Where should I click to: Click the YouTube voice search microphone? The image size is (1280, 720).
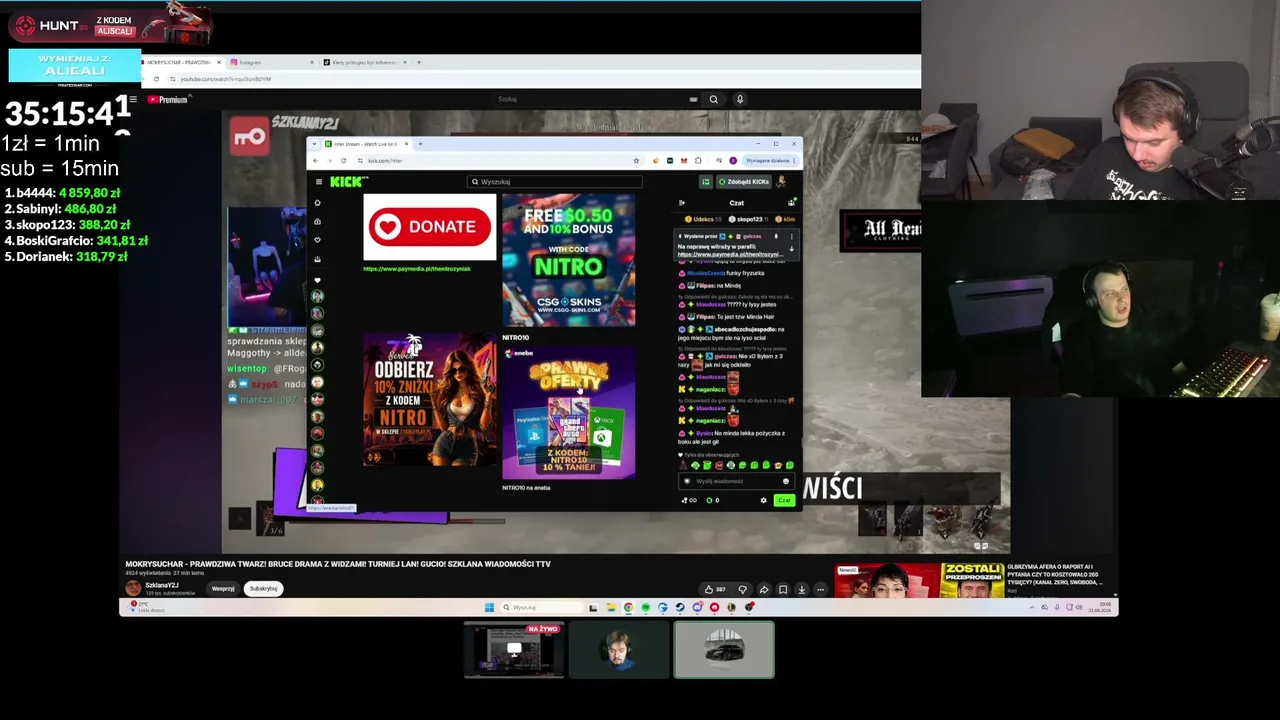(740, 99)
